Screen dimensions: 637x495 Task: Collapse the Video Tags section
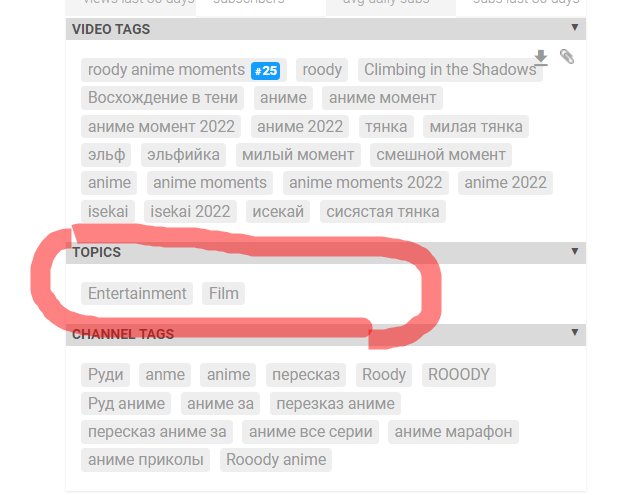pos(574,27)
